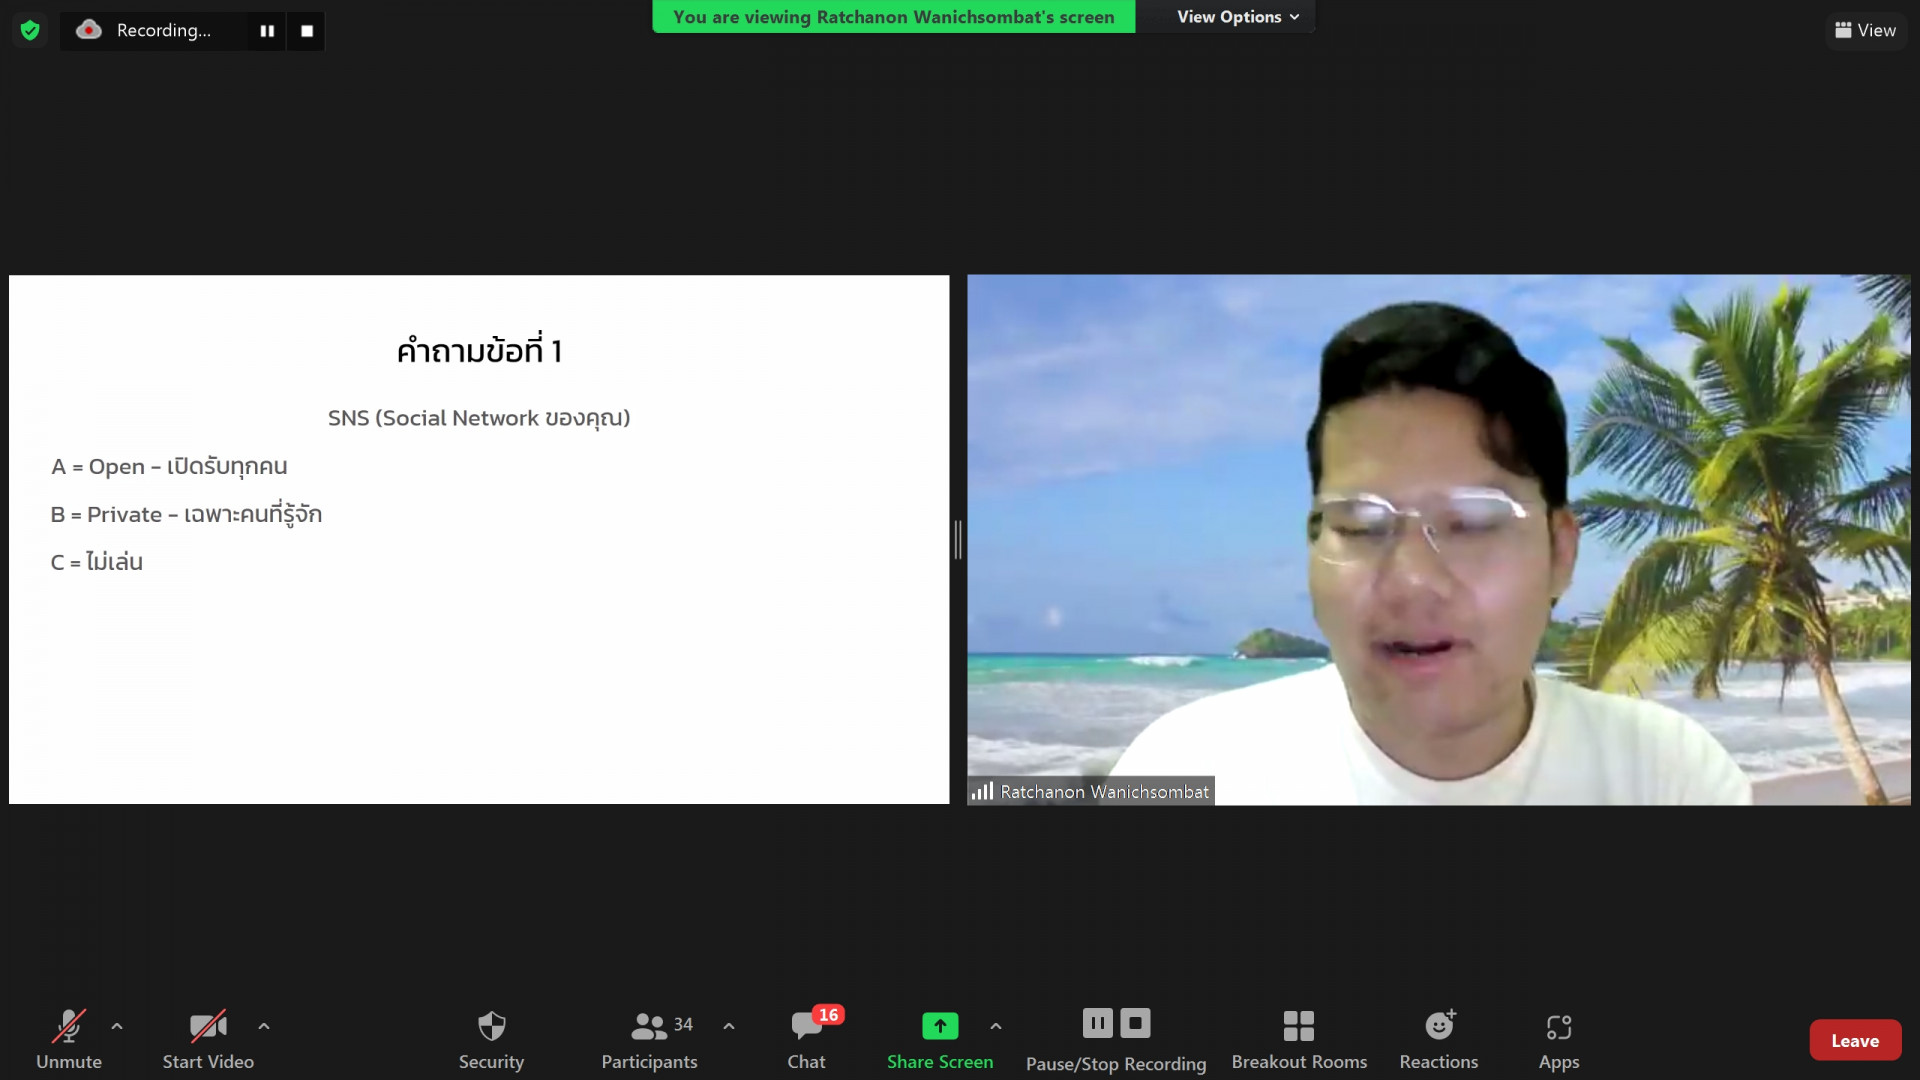Click the chat unread badge showing 16
The image size is (1920, 1080).
pyautogui.click(x=828, y=1015)
